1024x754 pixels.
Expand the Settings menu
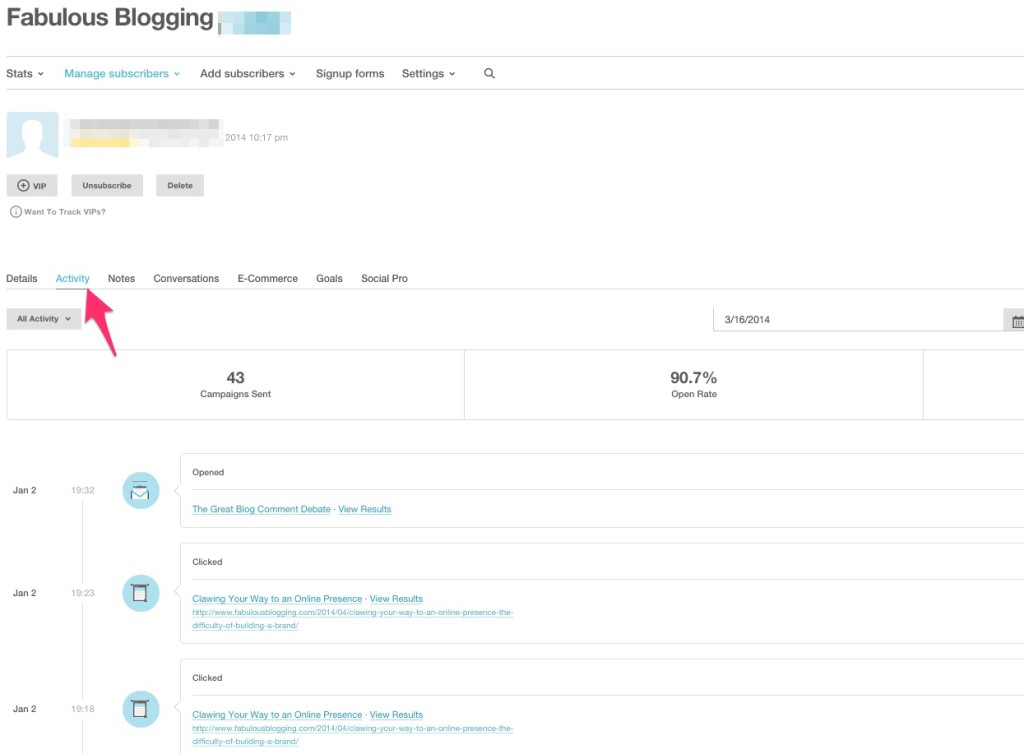point(428,73)
